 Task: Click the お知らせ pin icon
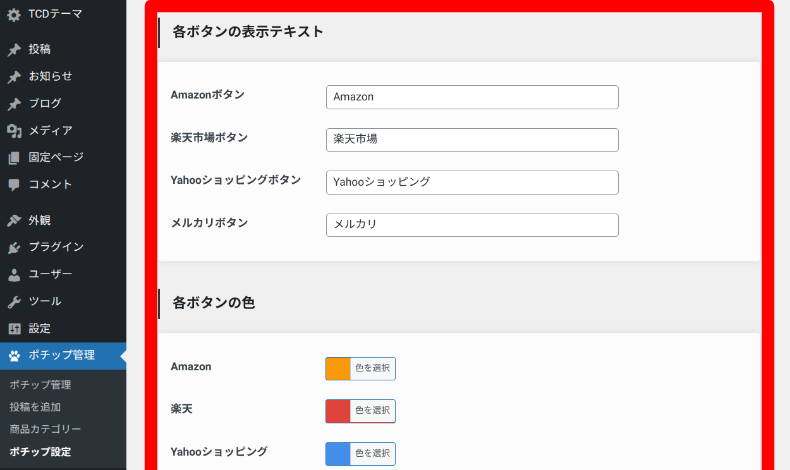tap(14, 77)
